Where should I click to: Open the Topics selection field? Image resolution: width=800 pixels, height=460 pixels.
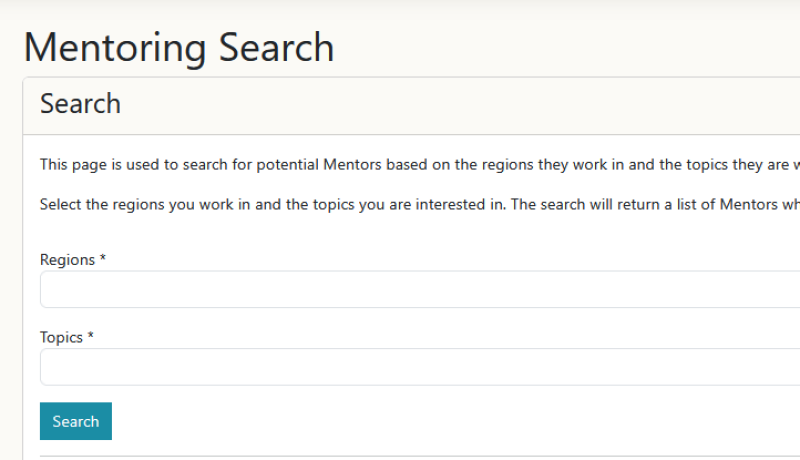click(x=420, y=367)
